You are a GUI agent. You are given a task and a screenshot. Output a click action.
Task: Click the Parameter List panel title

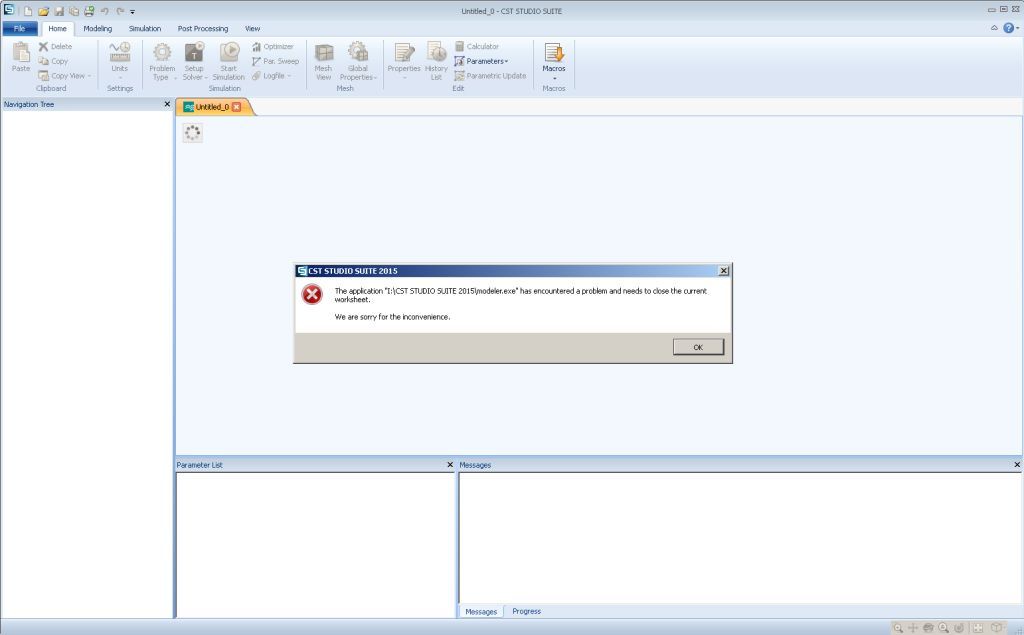200,465
